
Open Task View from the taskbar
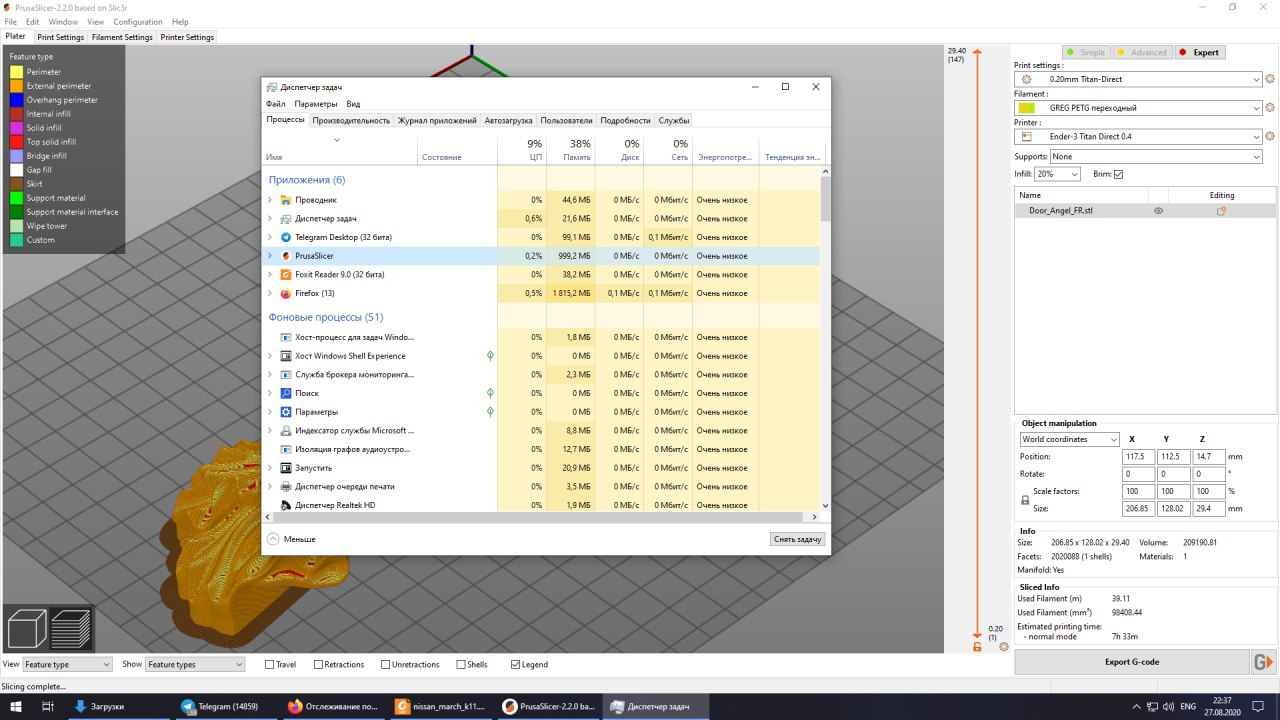pyautogui.click(x=48, y=706)
